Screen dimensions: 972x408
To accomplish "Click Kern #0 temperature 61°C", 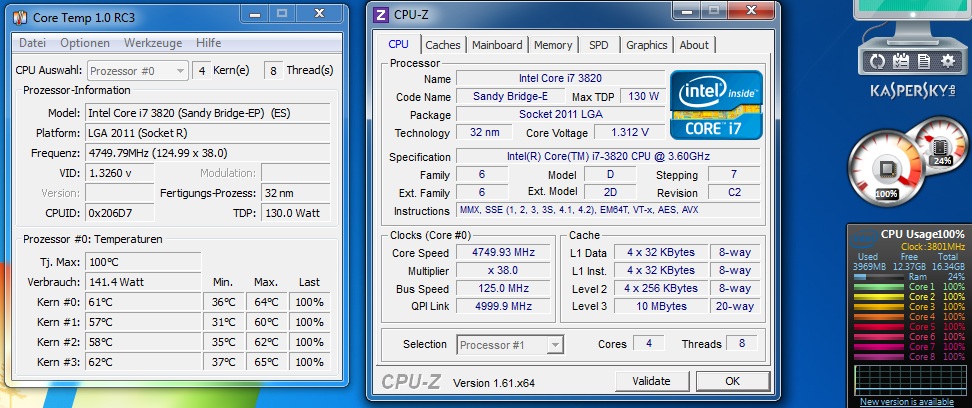I will click(x=143, y=302).
